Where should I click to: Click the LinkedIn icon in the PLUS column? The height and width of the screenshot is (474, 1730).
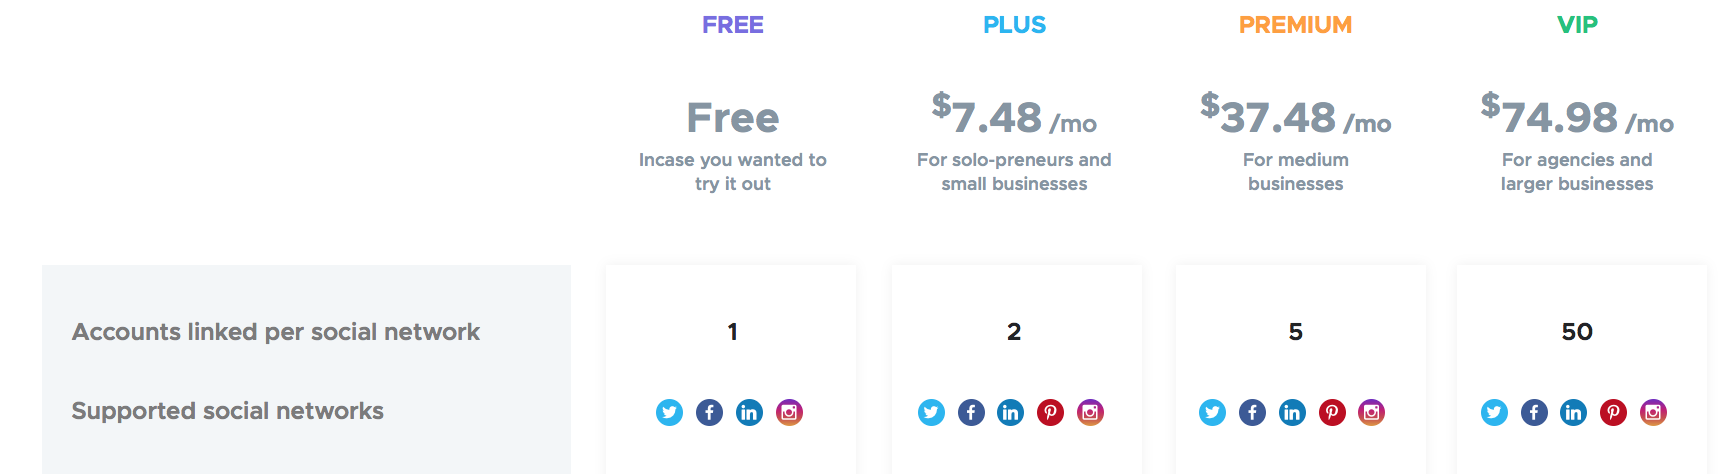point(1011,412)
